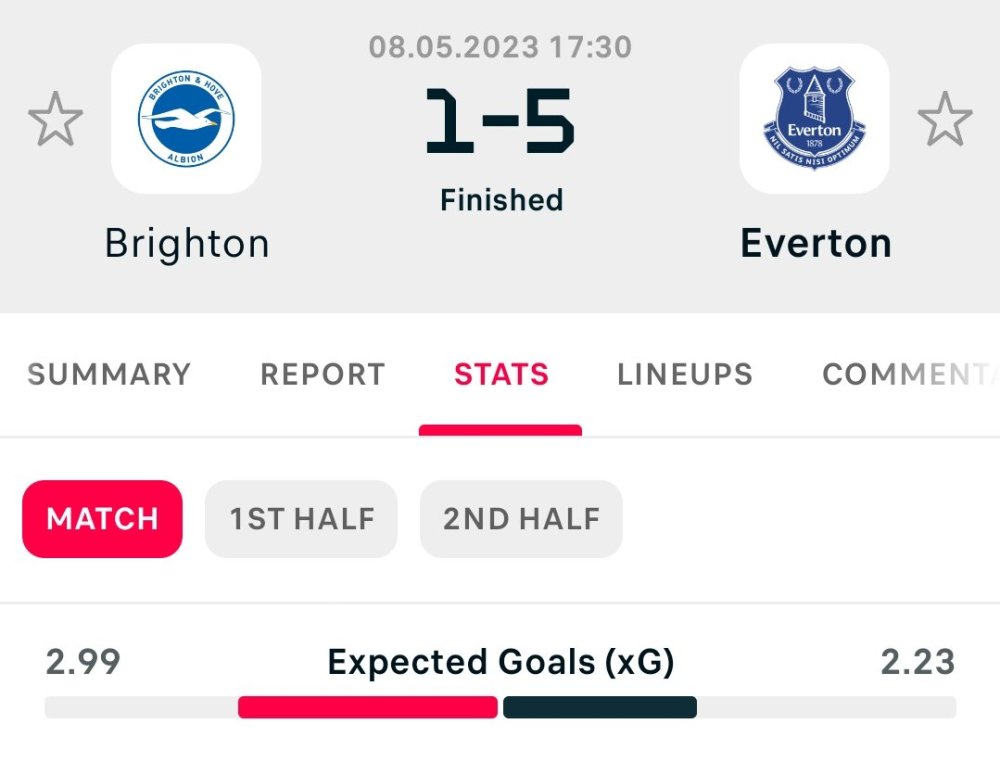Image resolution: width=1000 pixels, height=762 pixels.
Task: Select the Stats tab
Action: tap(501, 374)
